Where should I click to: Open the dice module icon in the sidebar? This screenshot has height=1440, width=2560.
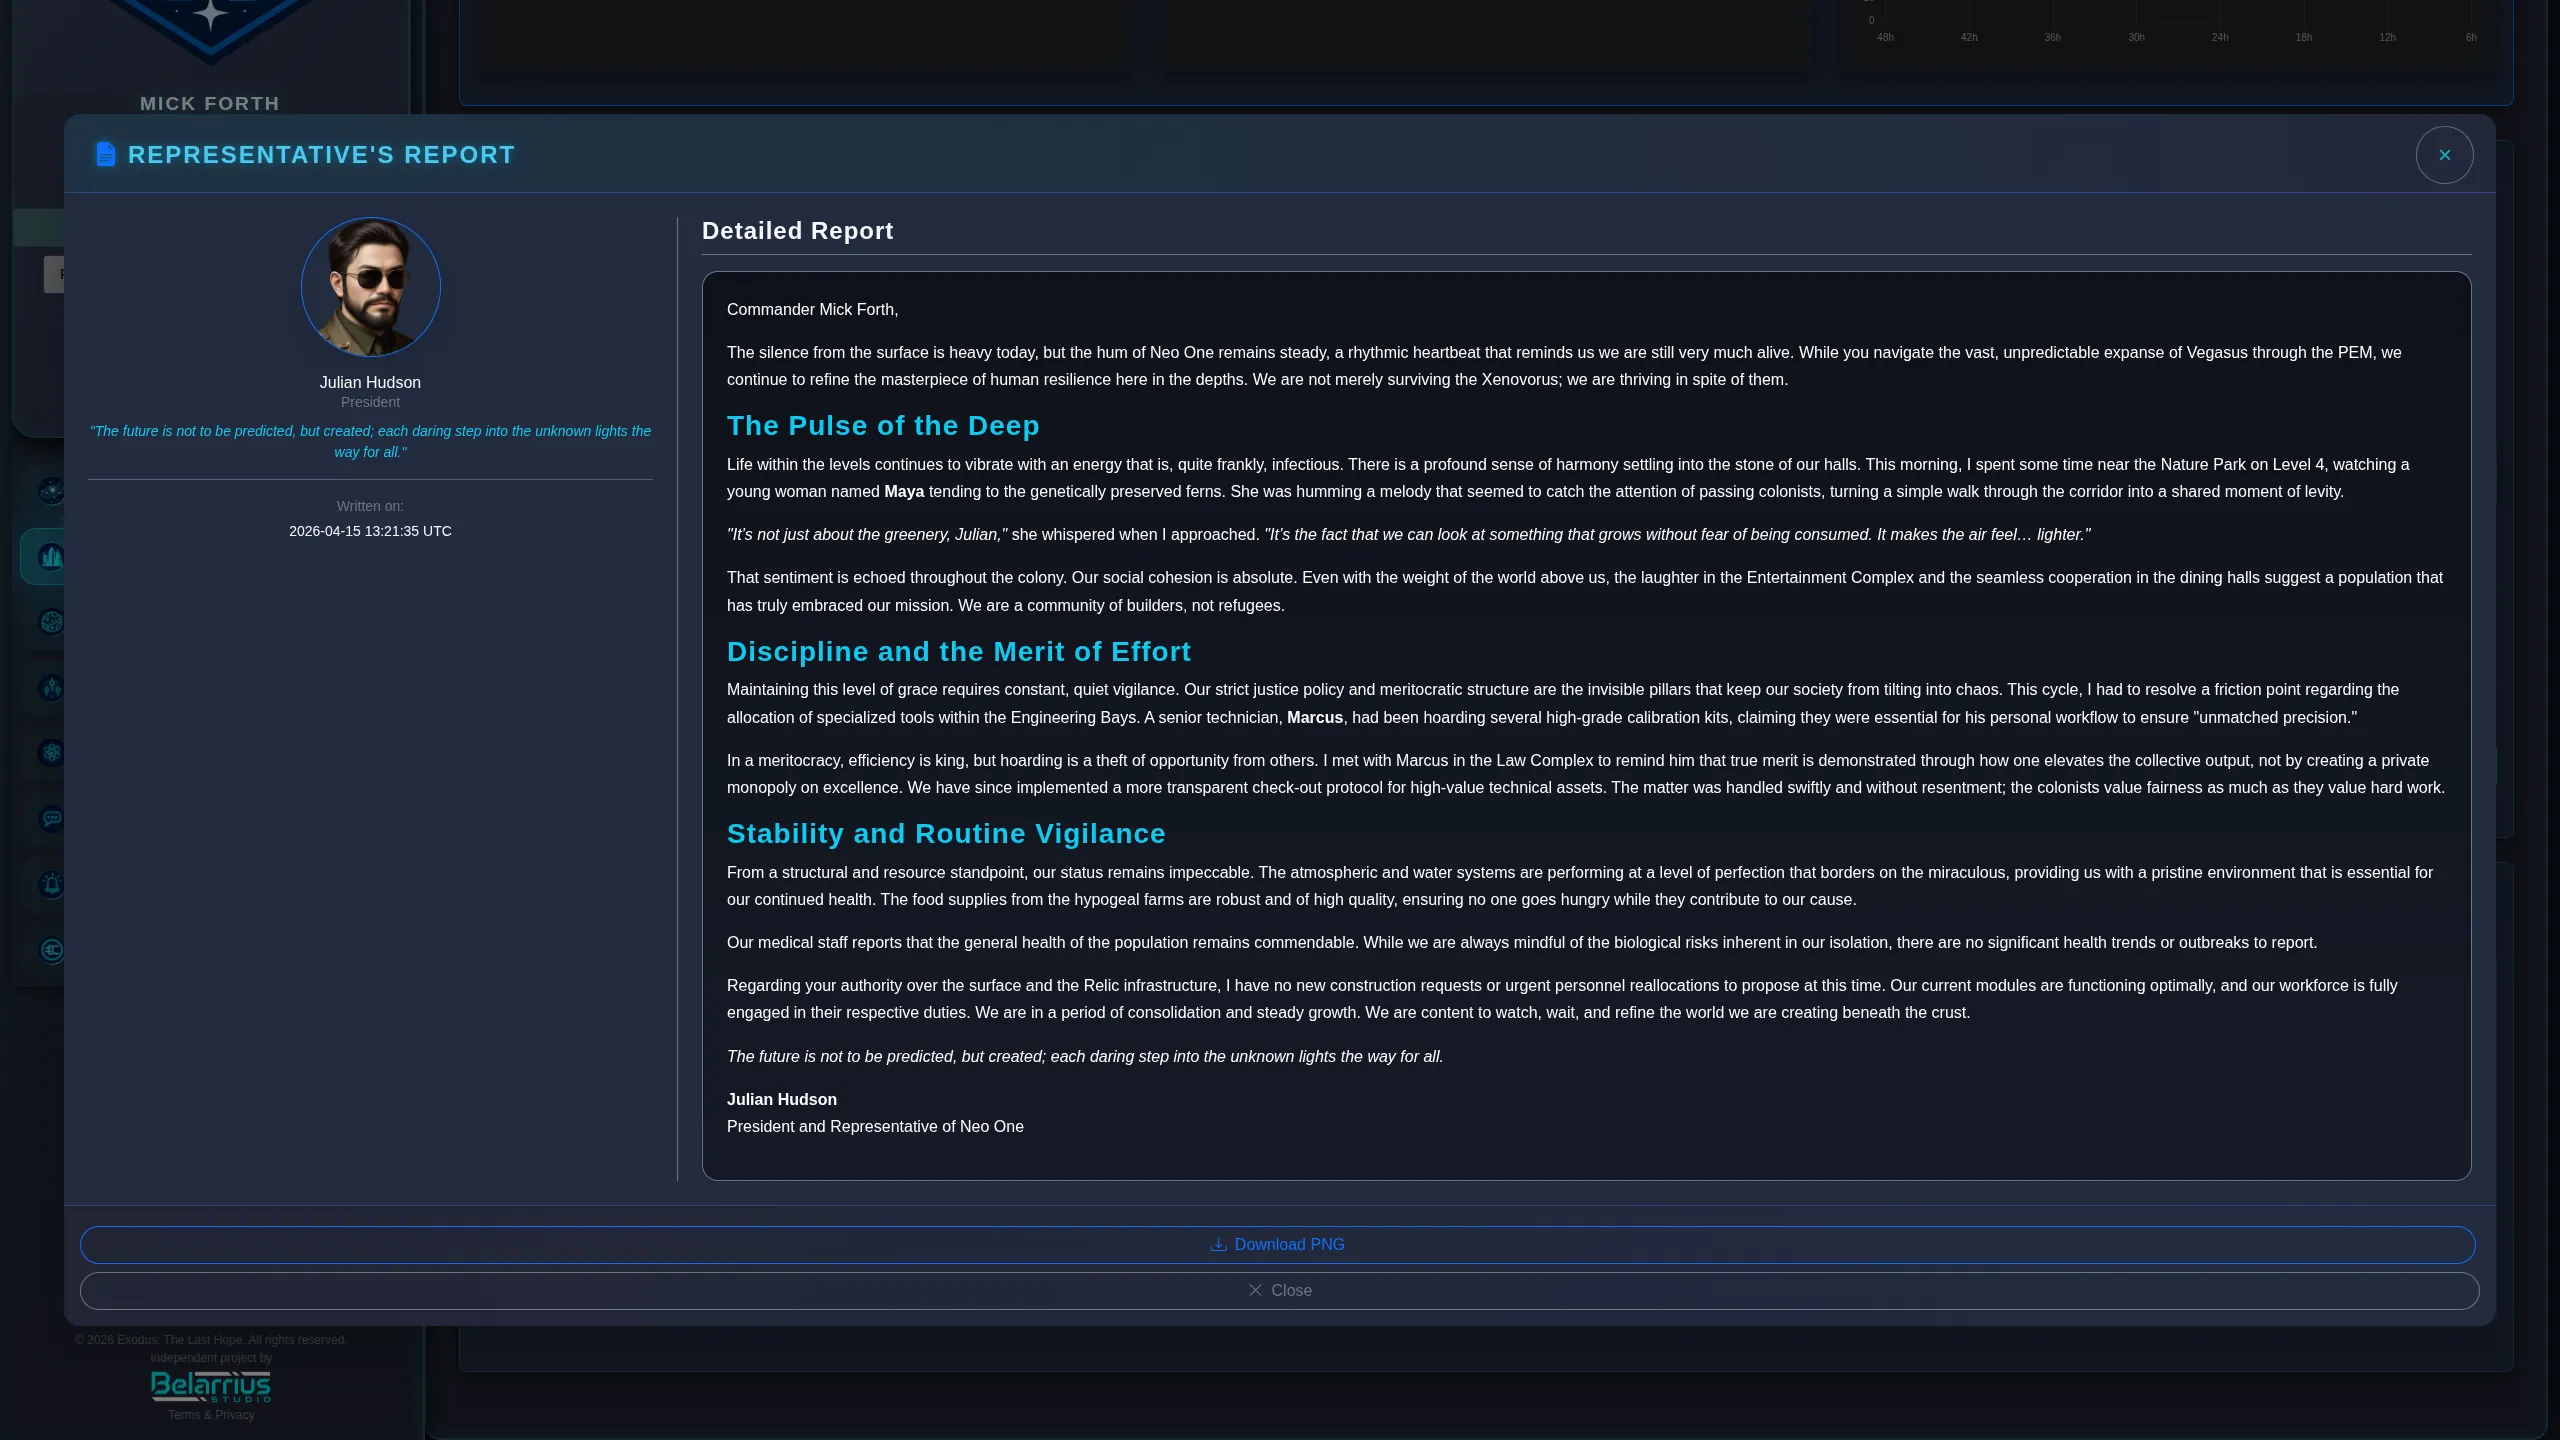tap(52, 622)
